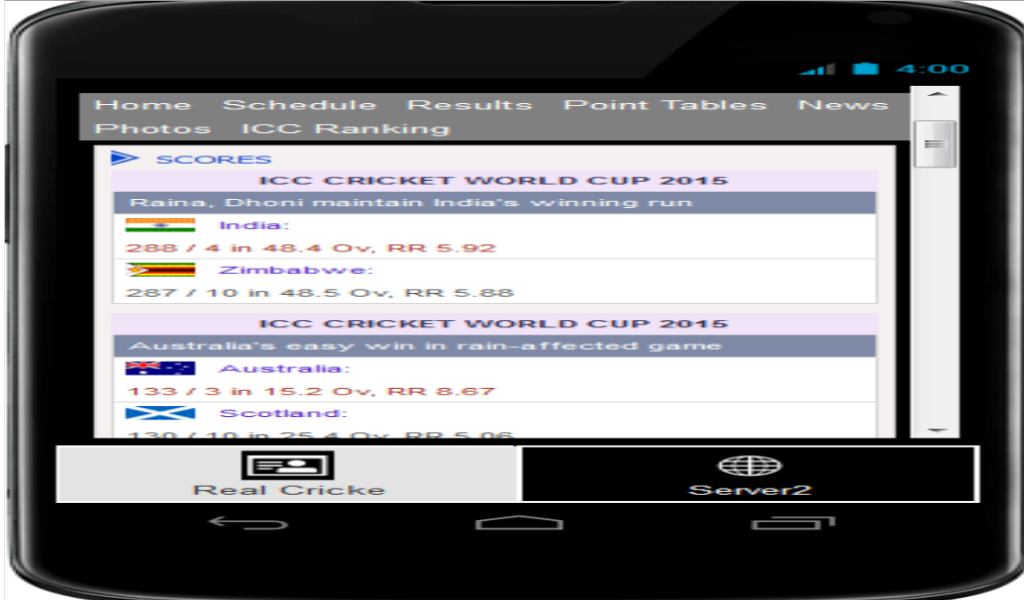The image size is (1024, 600).
Task: Open ICC Ranking page
Action: tap(345, 129)
